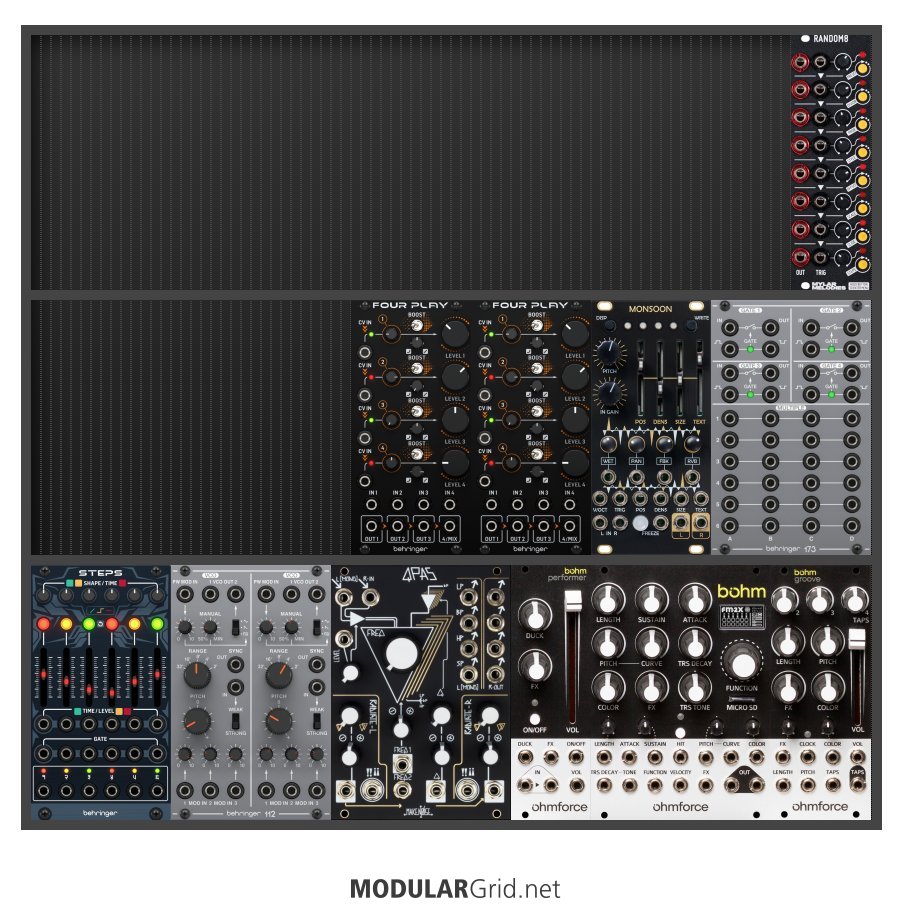
Task: Click the RANDOM8 jack directly above the OUT label
Action: [800, 256]
